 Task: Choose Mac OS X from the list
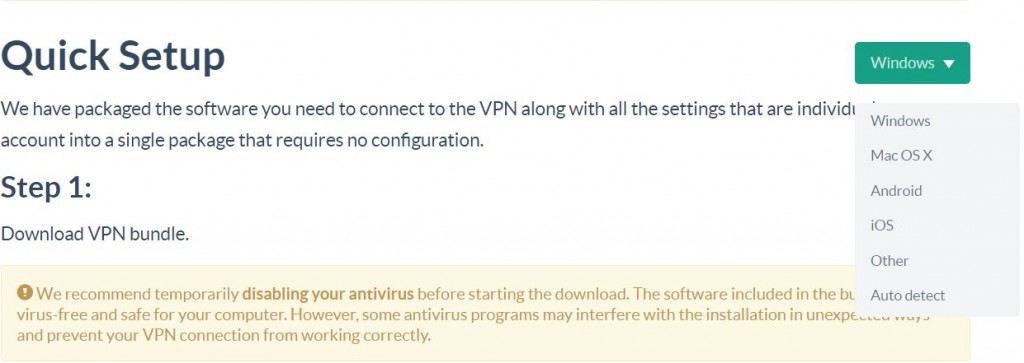[x=901, y=155]
